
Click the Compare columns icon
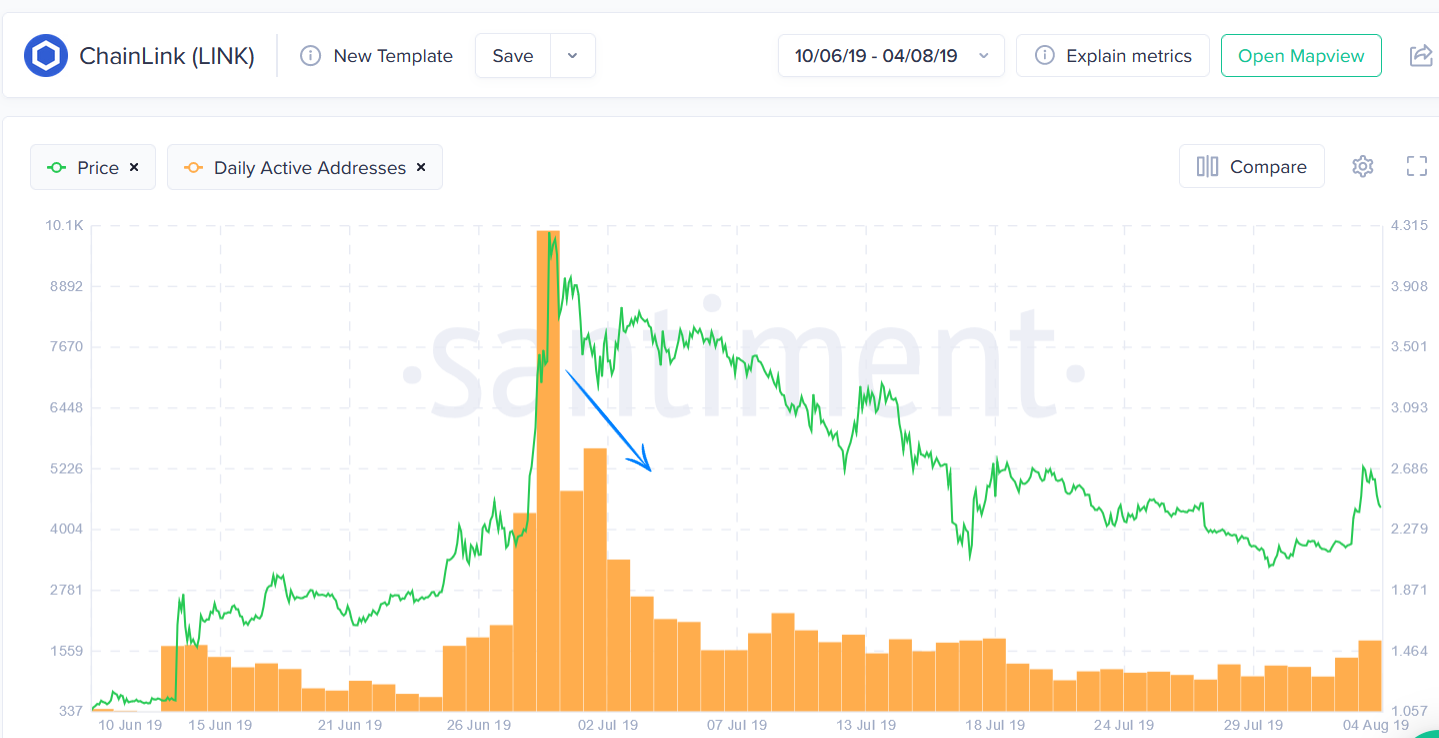point(1207,167)
